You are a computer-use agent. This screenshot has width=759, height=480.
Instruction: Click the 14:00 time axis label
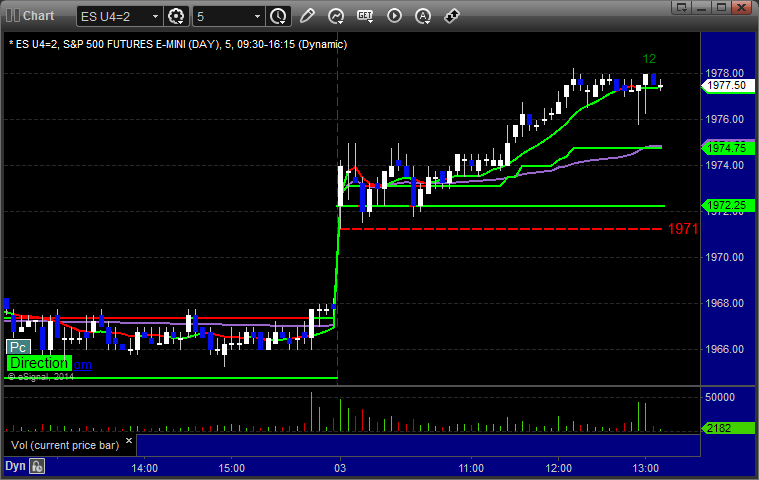(145, 468)
